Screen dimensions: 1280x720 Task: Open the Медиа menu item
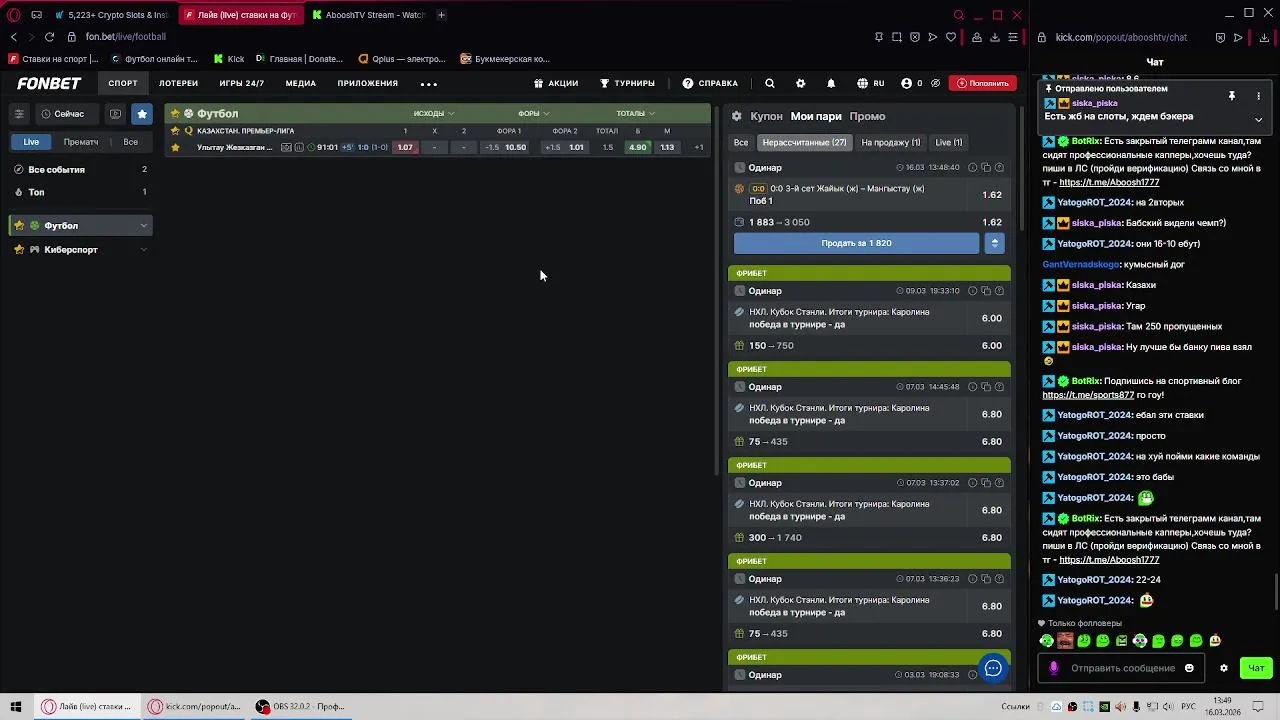pos(300,83)
